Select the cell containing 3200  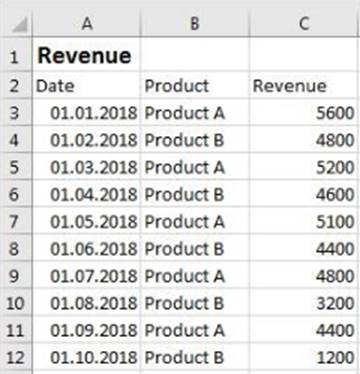303,303
